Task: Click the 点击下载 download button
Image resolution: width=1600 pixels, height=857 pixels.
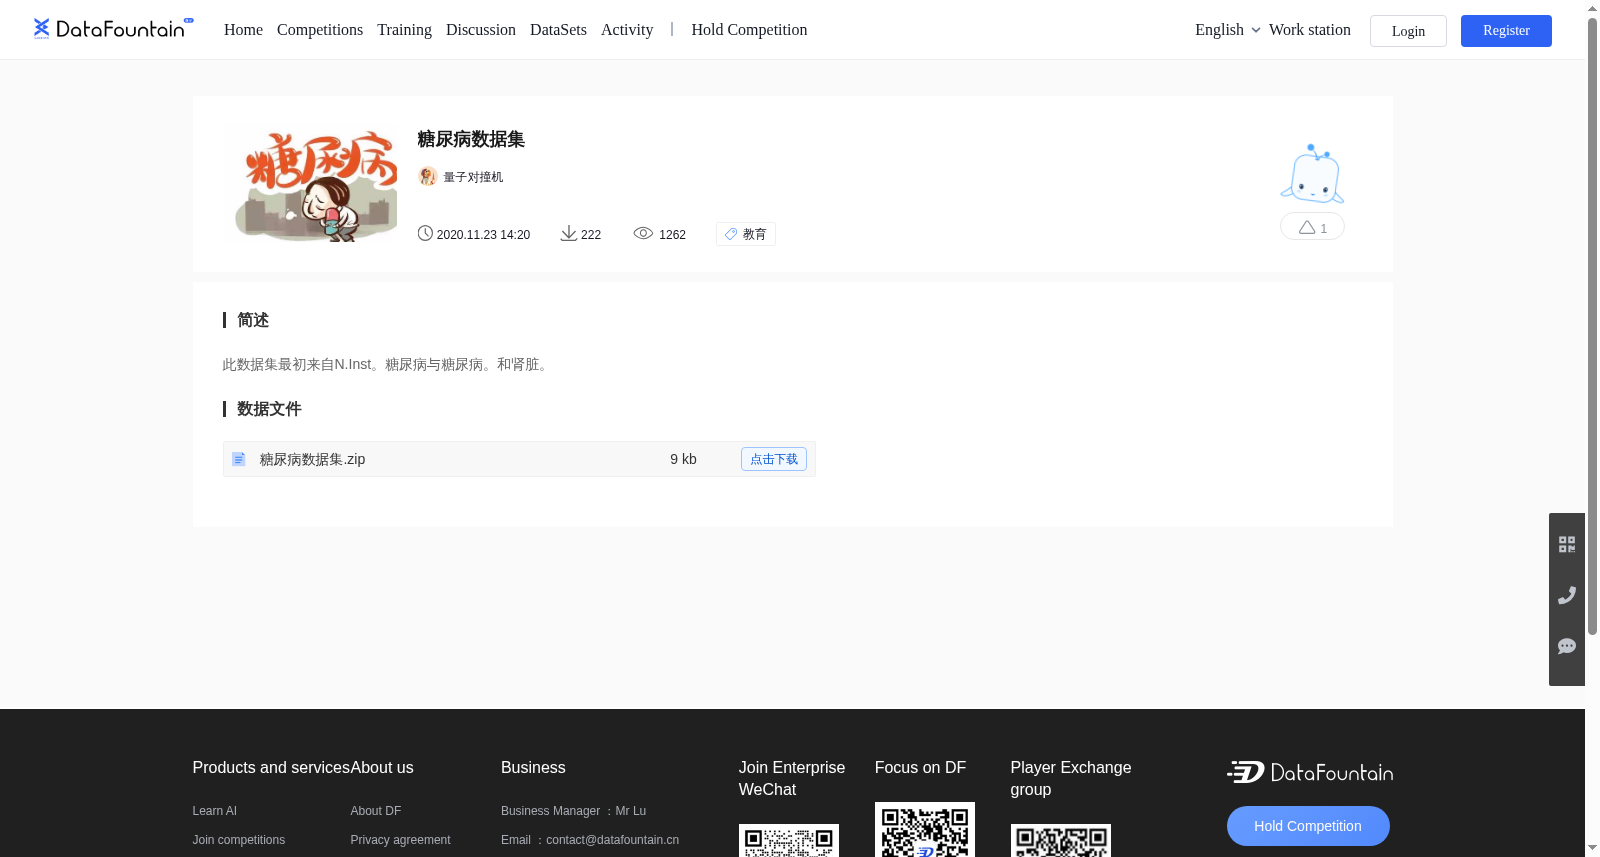Action: [x=774, y=459]
